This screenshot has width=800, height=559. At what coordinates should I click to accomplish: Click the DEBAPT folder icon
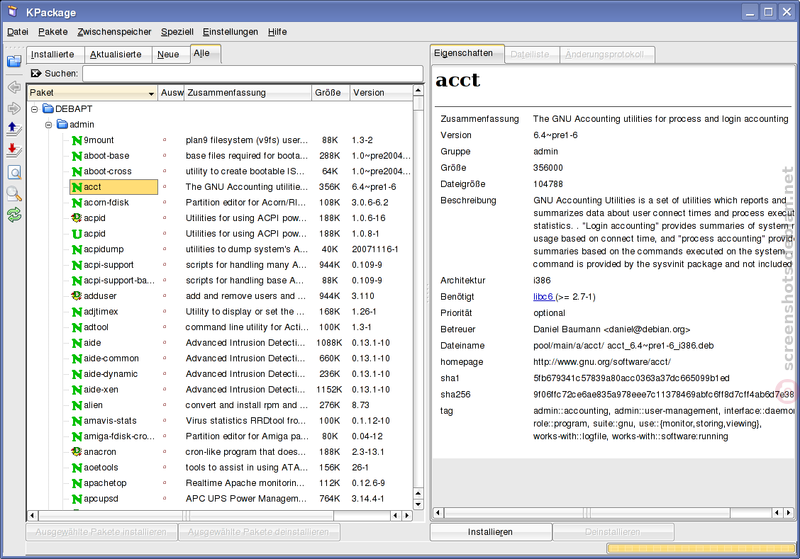(48, 109)
